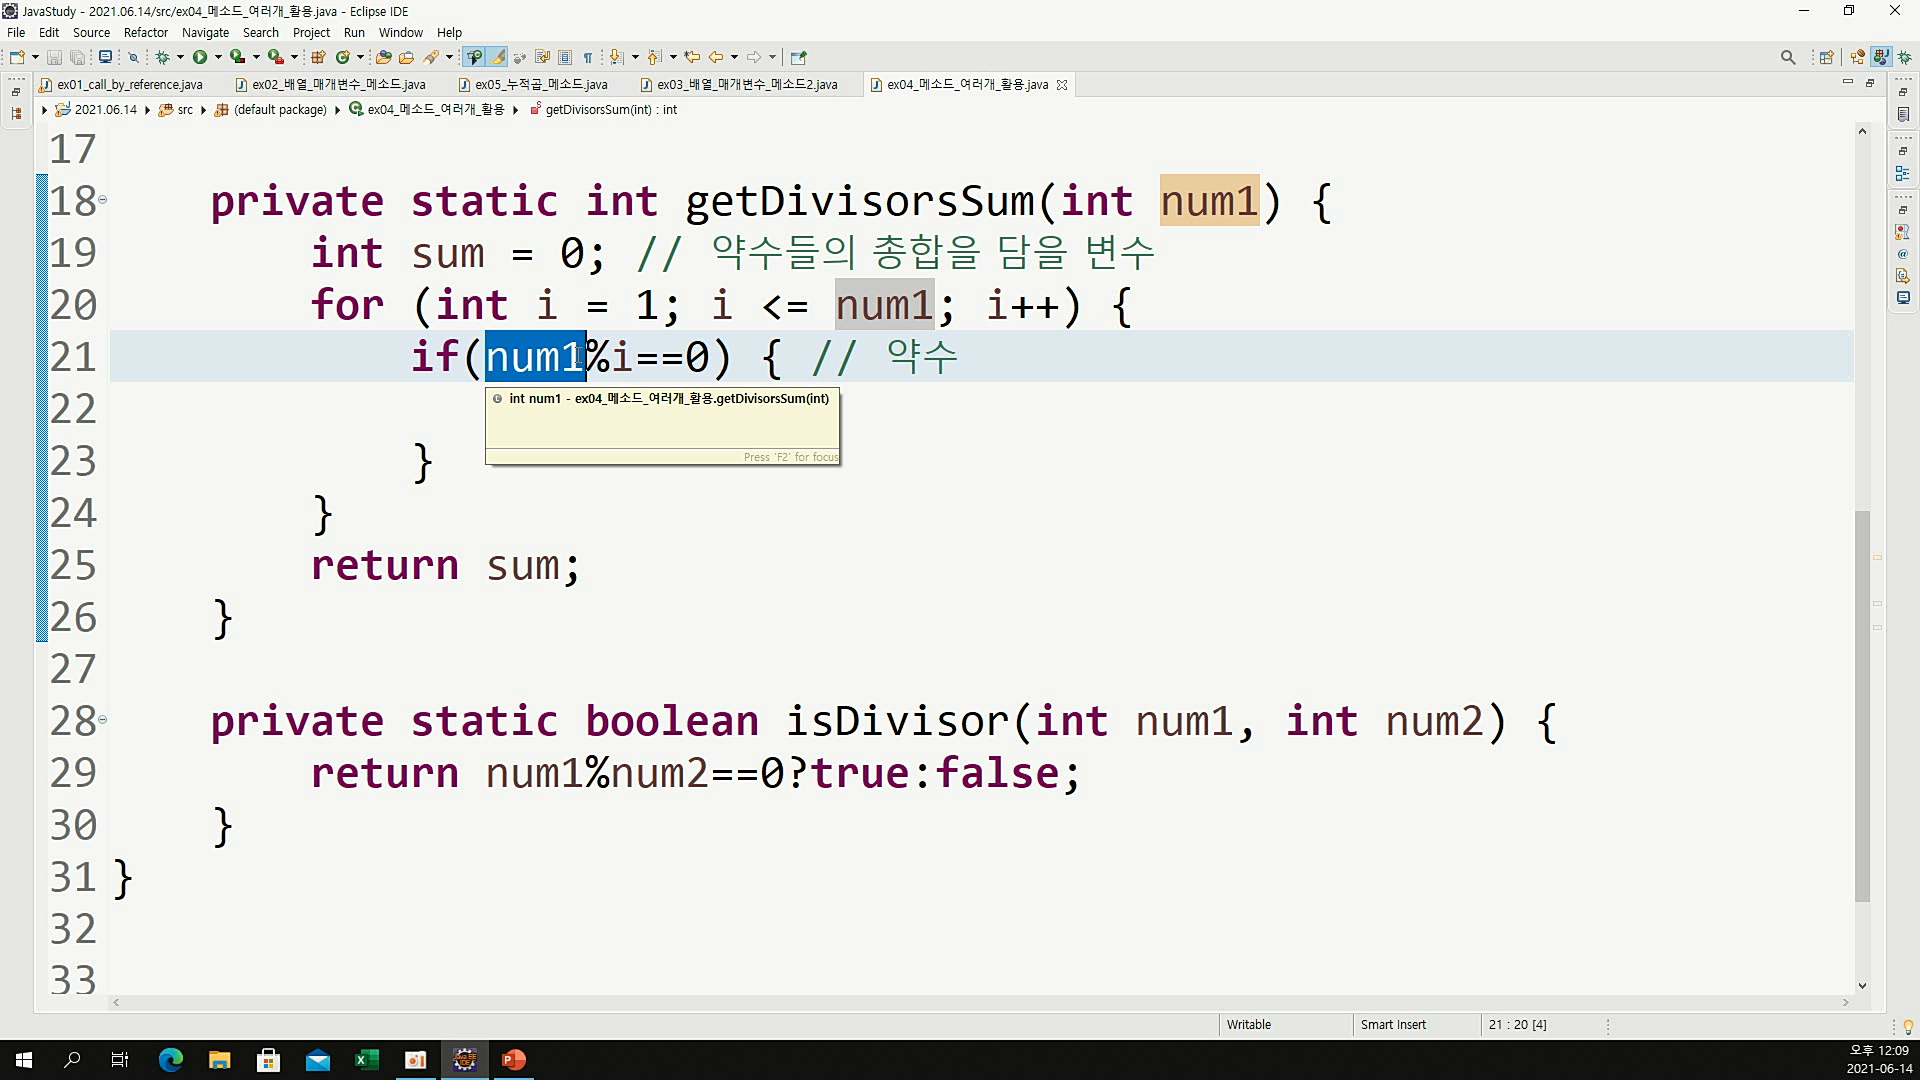Screen dimensions: 1920x1080
Task: Click getDivisorsSum(int) breadcrumb item
Action: (x=610, y=110)
